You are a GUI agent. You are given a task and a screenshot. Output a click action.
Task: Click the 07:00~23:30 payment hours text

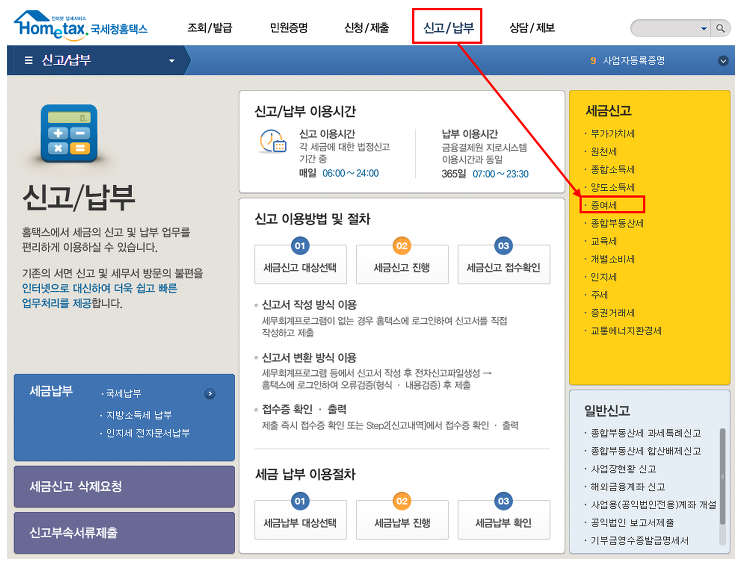pyautogui.click(x=500, y=174)
